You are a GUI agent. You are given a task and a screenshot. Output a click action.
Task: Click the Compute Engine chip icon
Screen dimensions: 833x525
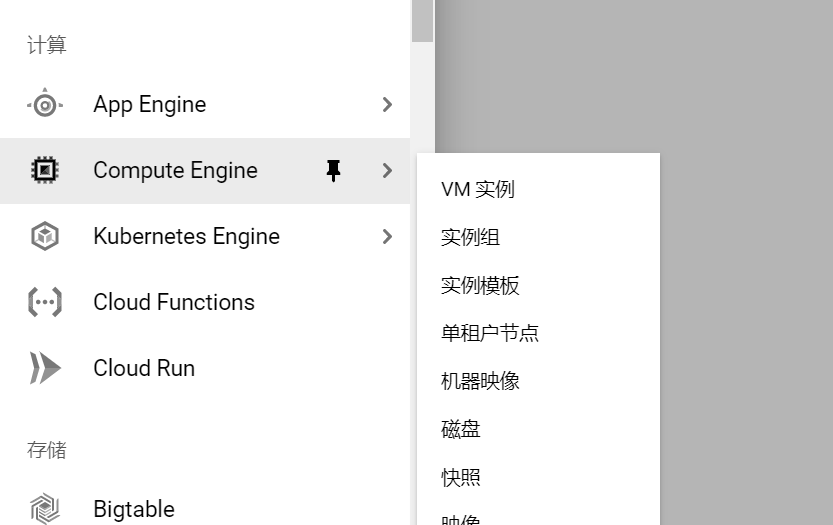click(45, 171)
